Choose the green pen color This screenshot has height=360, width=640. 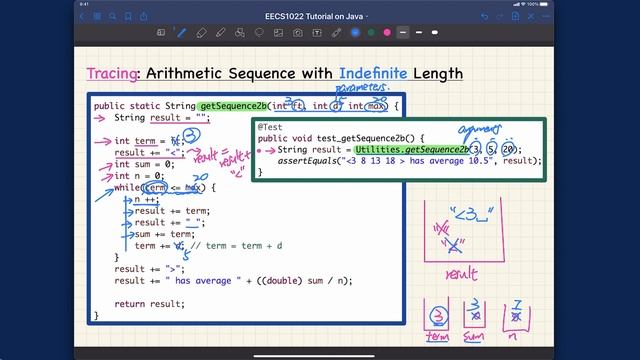371,33
